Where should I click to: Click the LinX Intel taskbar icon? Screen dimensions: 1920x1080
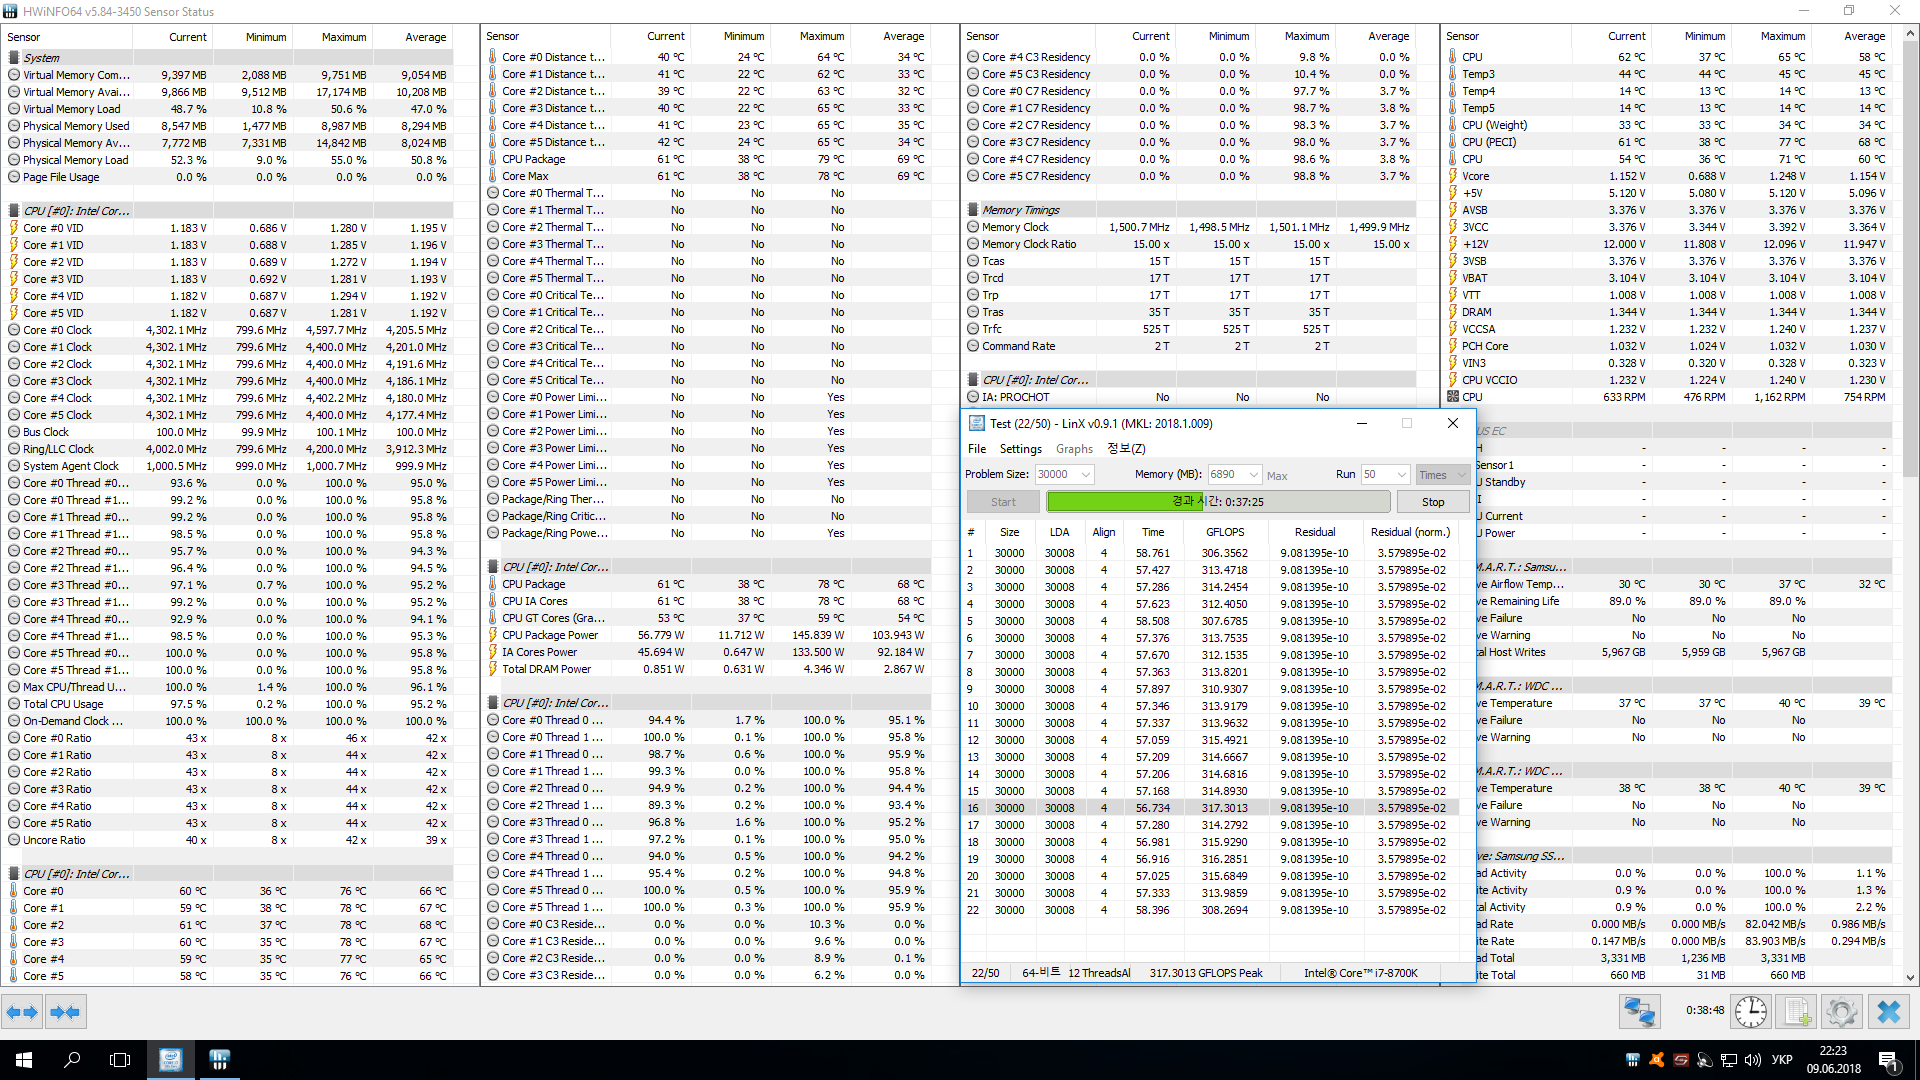[170, 1059]
